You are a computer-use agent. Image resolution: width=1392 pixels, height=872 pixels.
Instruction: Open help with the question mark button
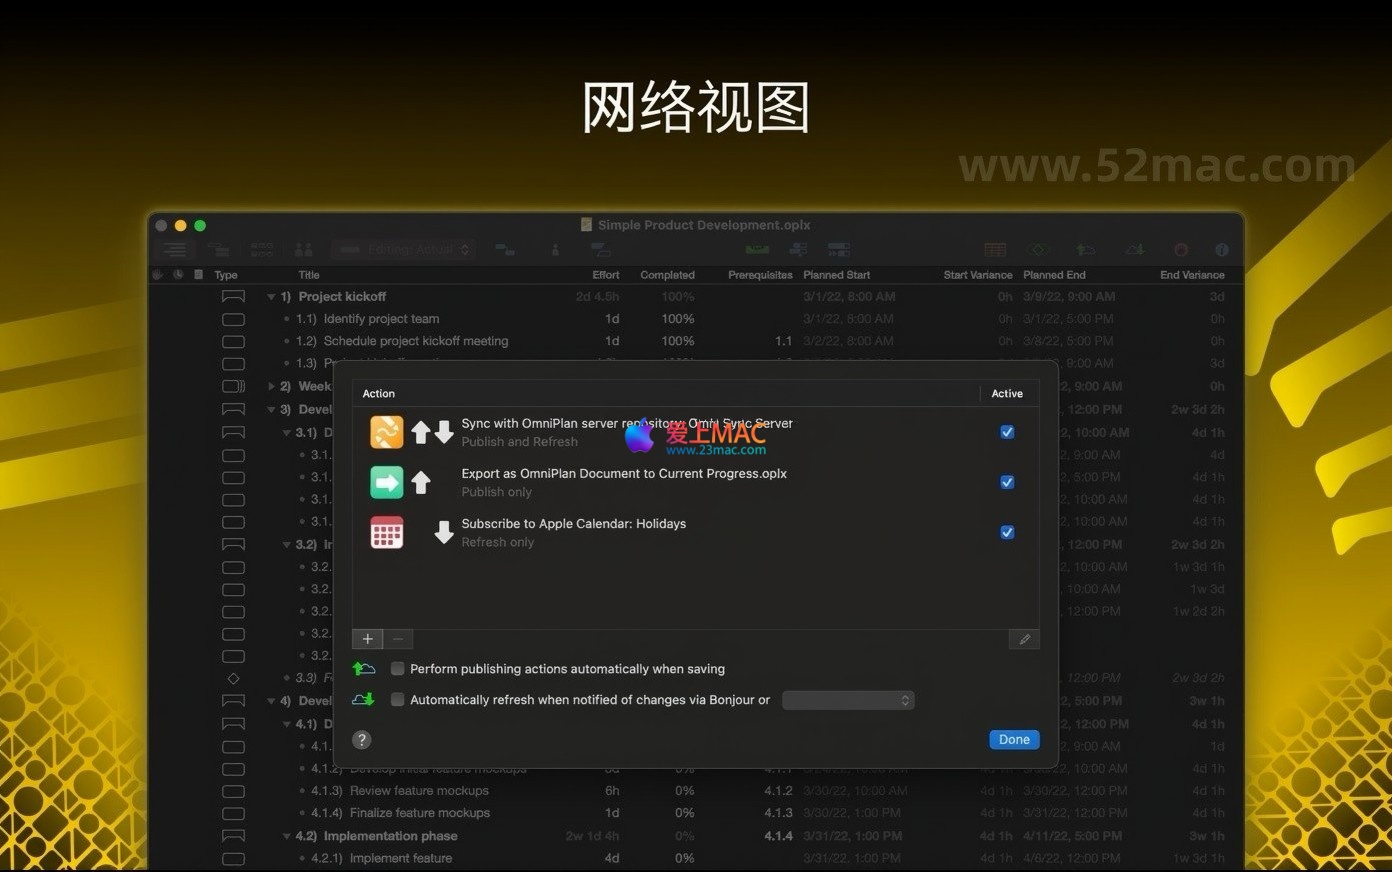(362, 740)
